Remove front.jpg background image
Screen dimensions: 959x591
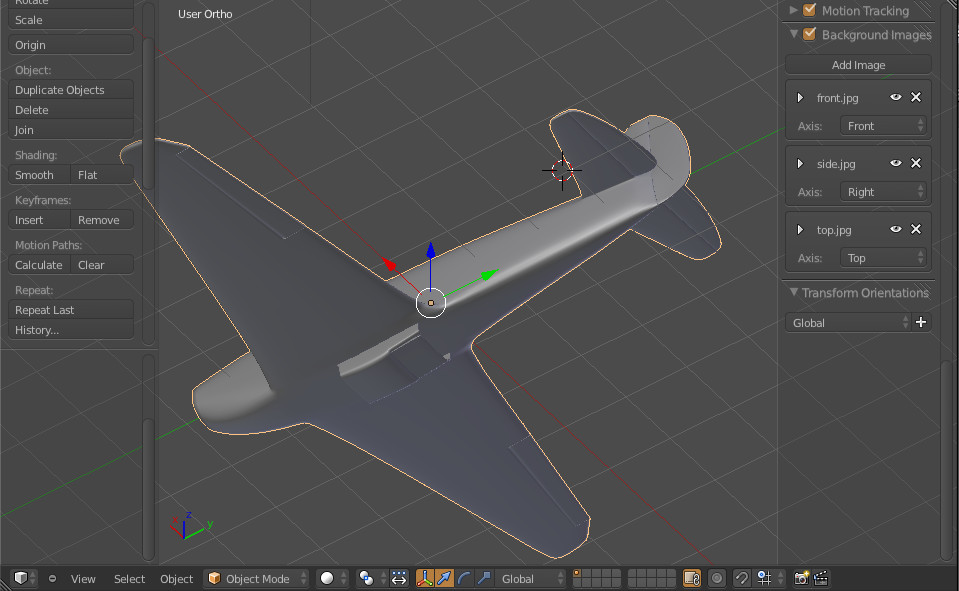tap(916, 97)
